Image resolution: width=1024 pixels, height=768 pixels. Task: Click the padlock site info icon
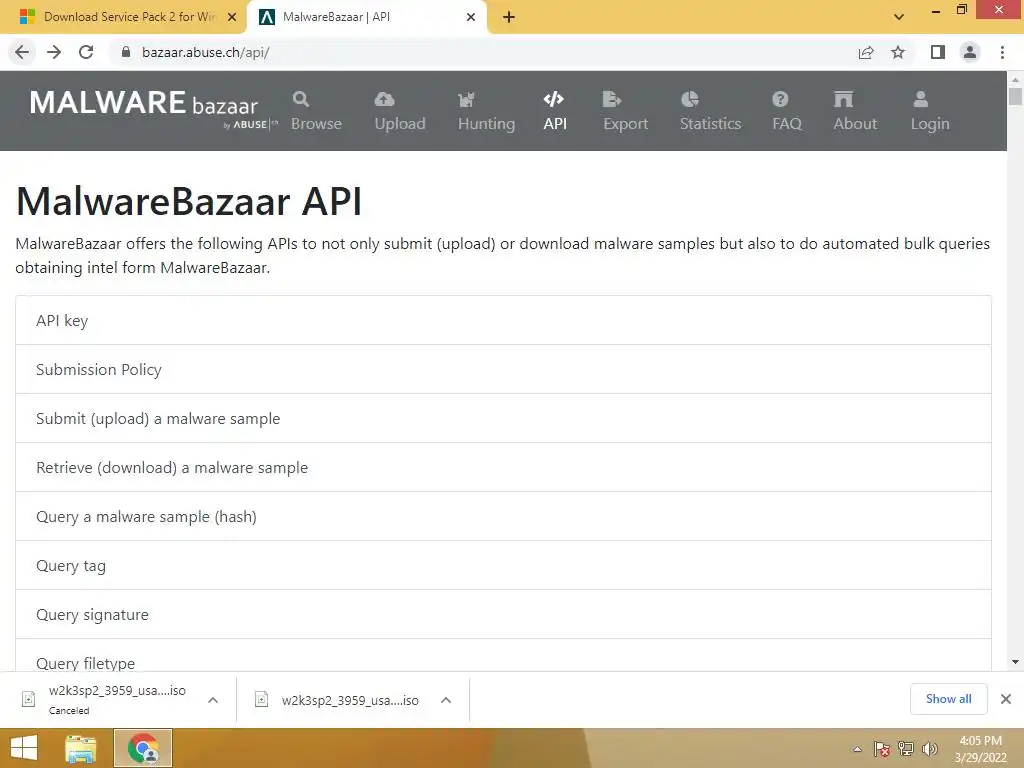[126, 52]
